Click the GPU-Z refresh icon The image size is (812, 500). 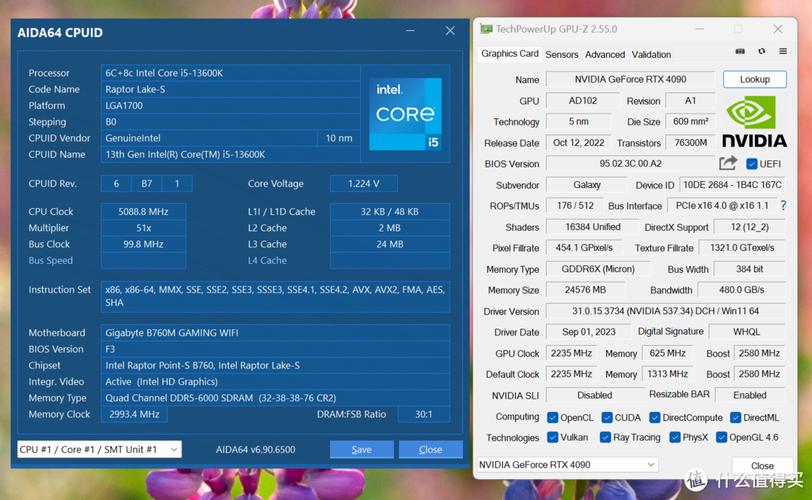click(x=761, y=51)
